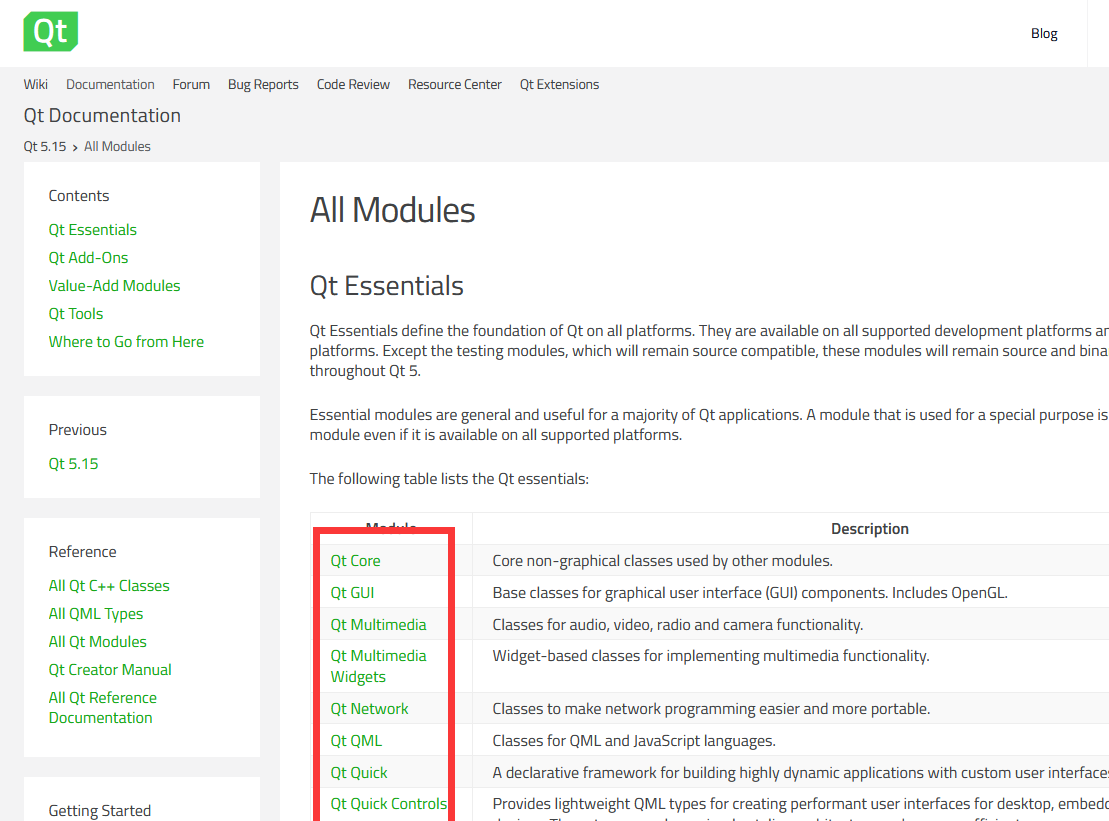This screenshot has height=821, width=1109.
Task: Open Qt Creator Manual link
Action: [110, 670]
